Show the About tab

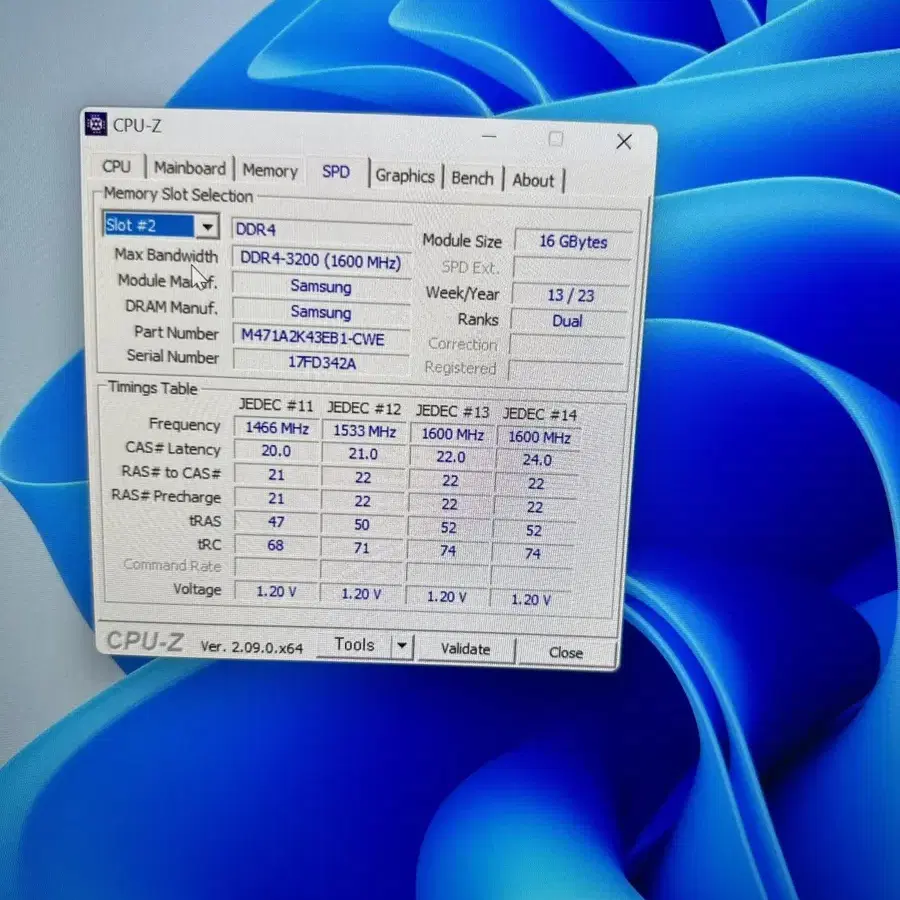tap(533, 180)
